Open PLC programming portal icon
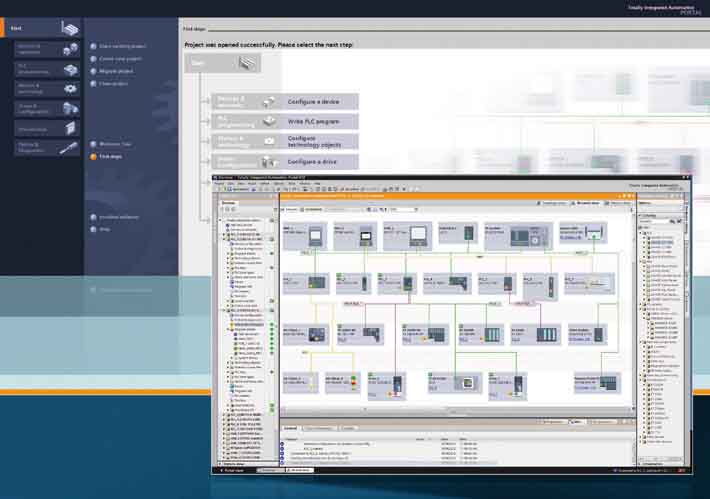 click(70, 69)
